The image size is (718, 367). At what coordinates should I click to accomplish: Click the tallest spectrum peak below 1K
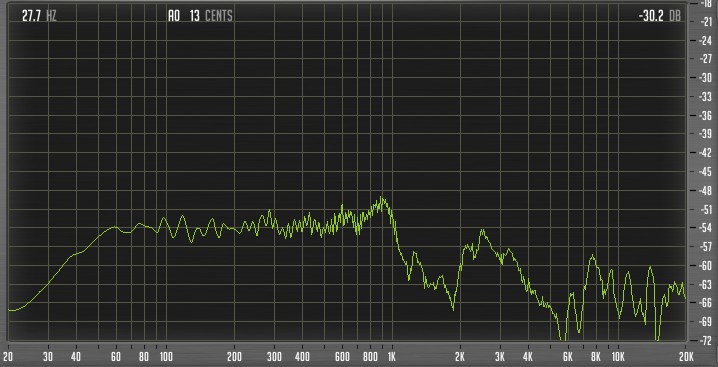(x=382, y=198)
